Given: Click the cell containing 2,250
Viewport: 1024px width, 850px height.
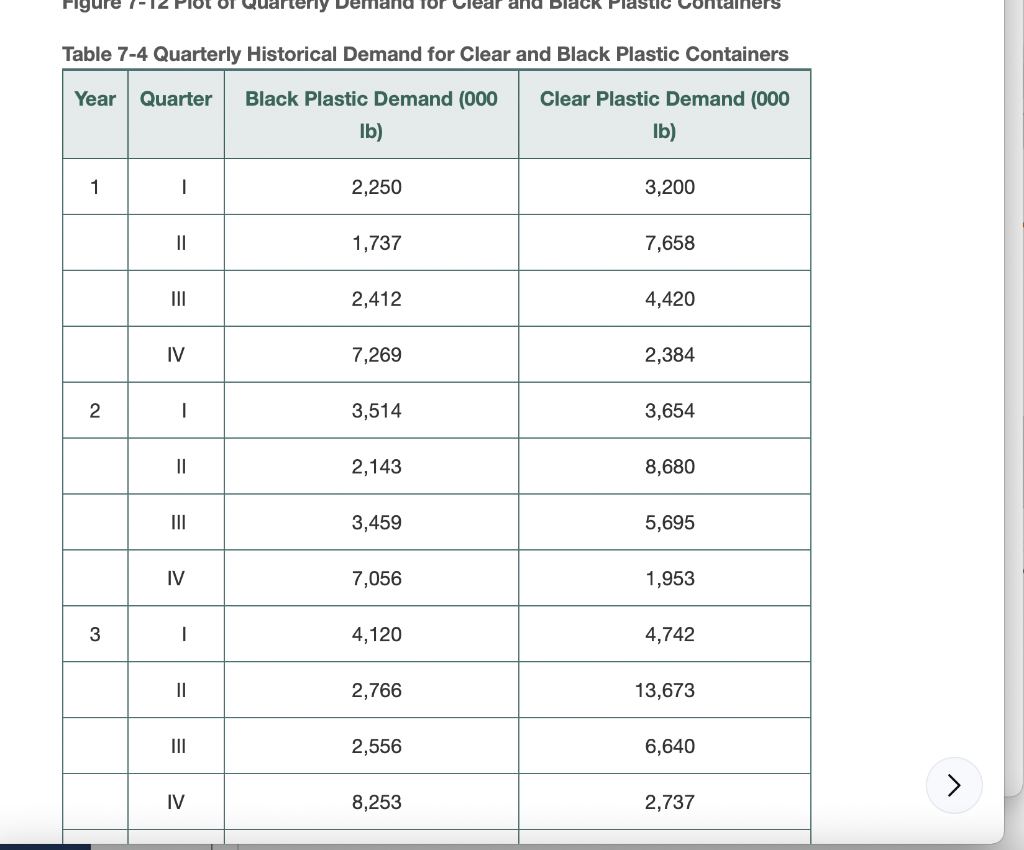Looking at the screenshot, I should click(x=371, y=186).
